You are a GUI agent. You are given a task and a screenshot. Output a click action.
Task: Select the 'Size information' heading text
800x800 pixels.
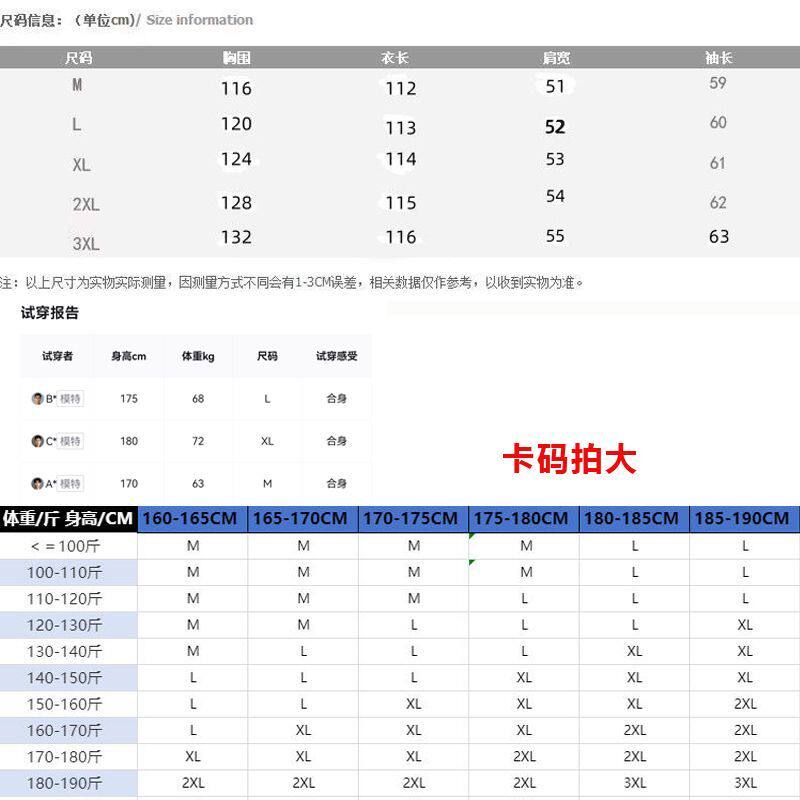[x=199, y=20]
